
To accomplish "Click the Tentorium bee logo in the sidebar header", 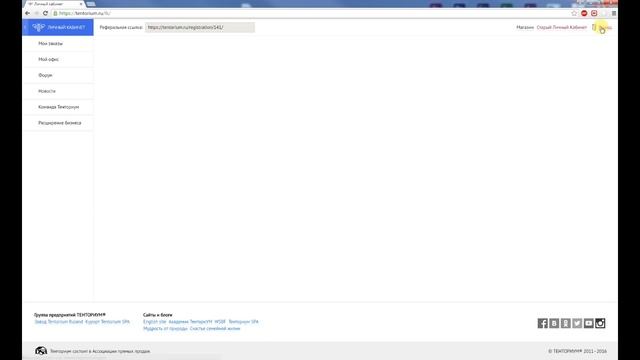I will coord(38,27).
